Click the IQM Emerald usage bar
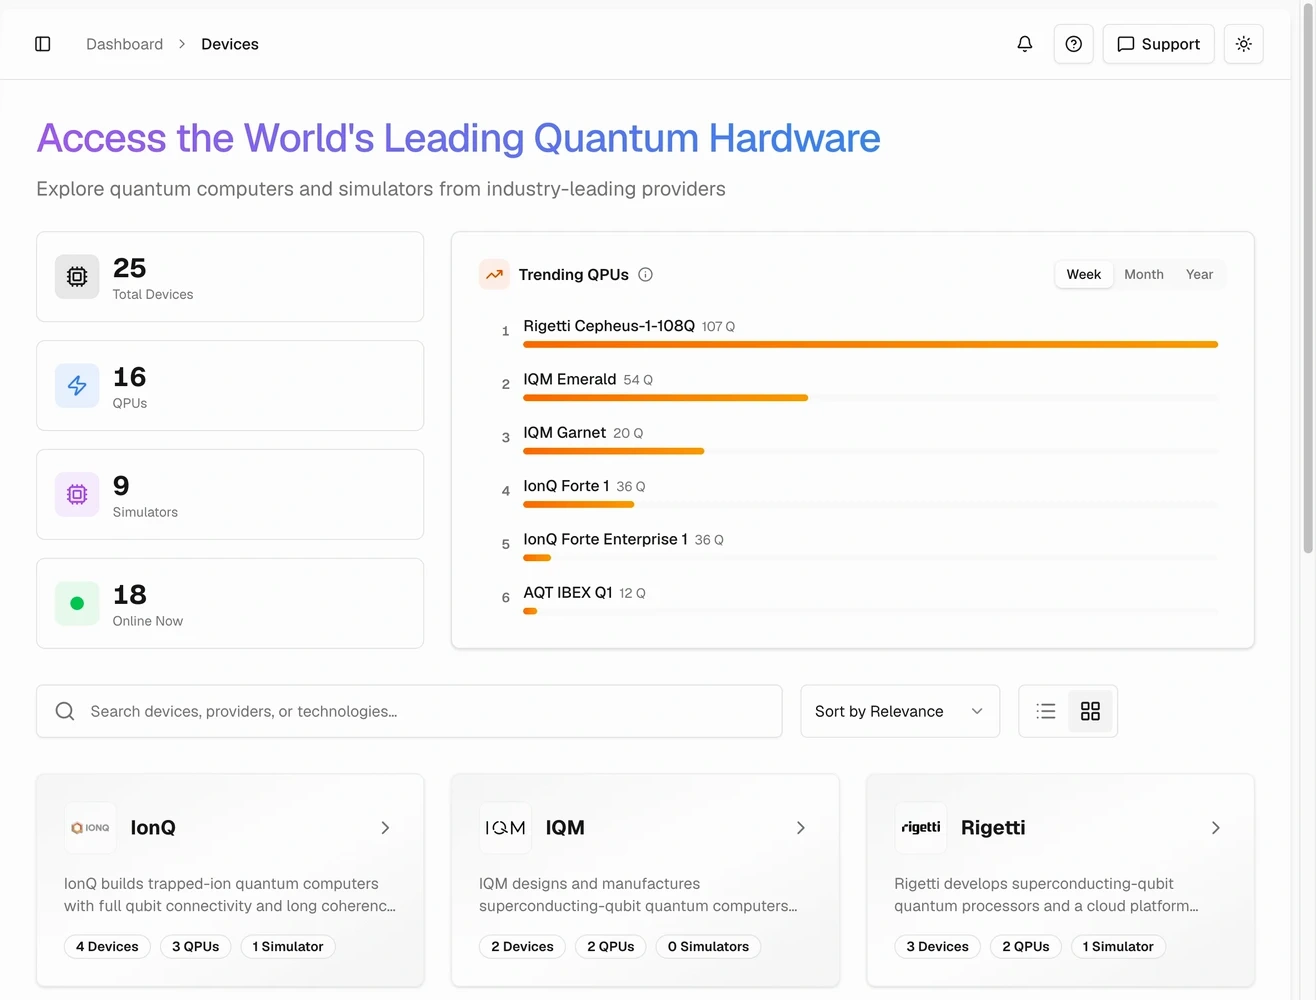The height and width of the screenshot is (1000, 1316). tap(665, 398)
